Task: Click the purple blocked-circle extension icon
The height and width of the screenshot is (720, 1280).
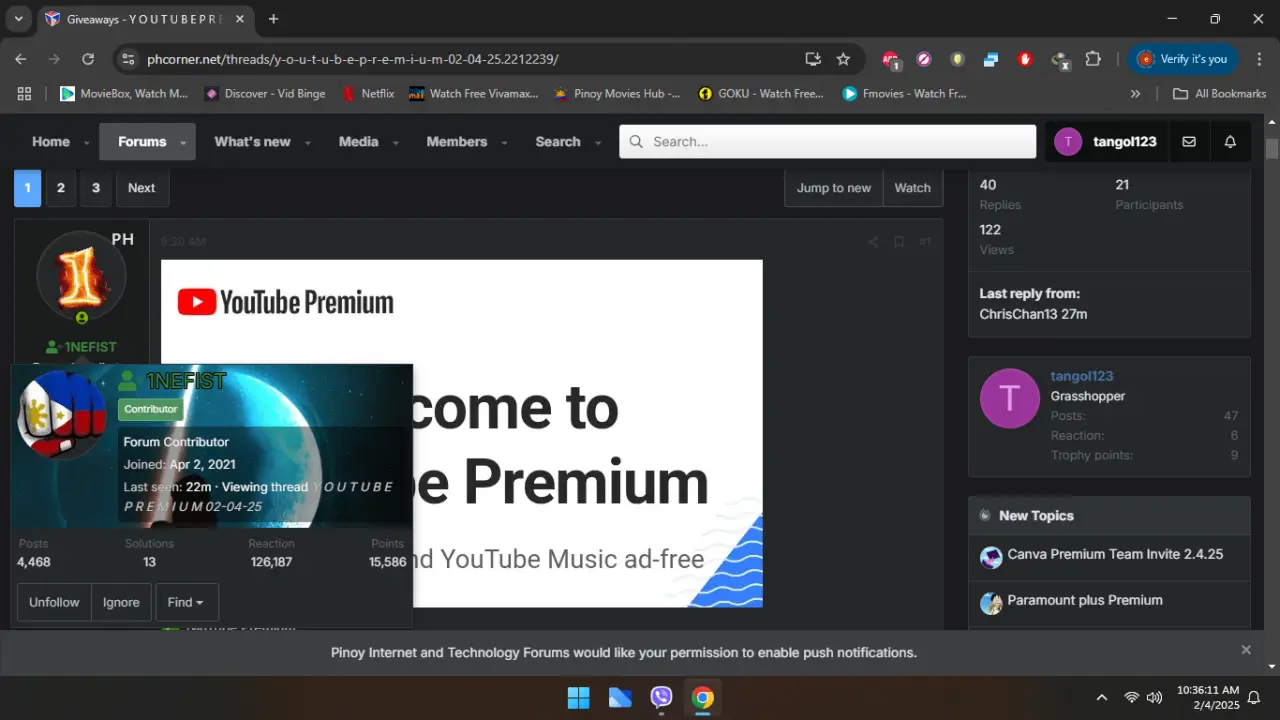Action: [x=924, y=59]
